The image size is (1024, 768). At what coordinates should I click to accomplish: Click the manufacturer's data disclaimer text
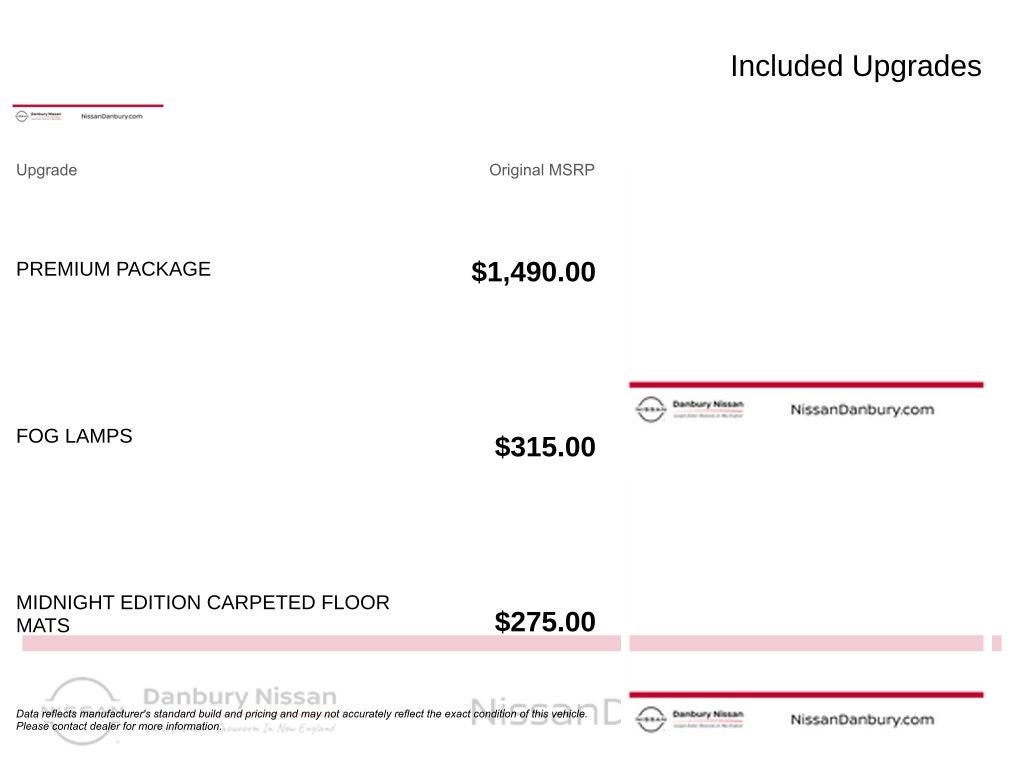pyautogui.click(x=302, y=720)
